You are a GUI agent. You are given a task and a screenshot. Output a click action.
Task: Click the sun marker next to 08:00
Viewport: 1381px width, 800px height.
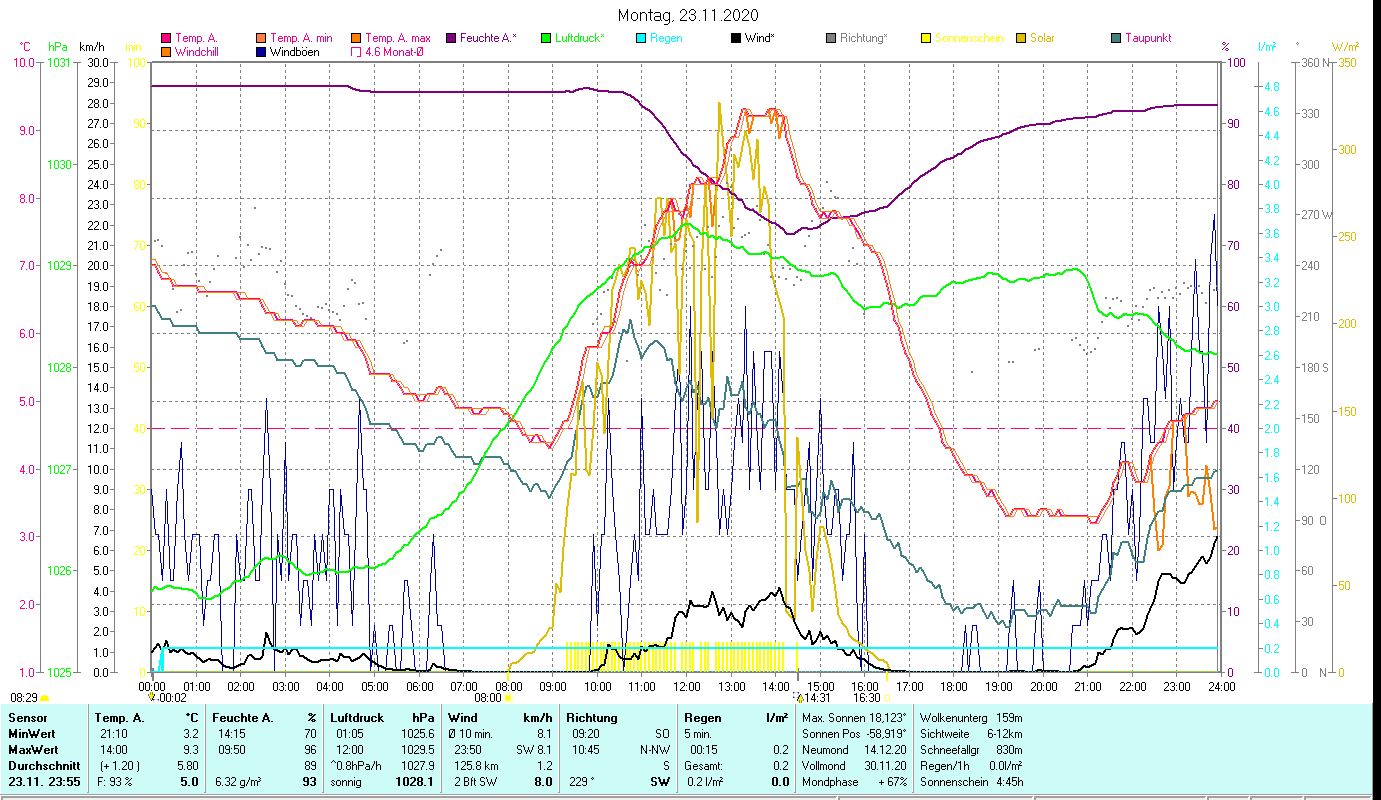(508, 698)
